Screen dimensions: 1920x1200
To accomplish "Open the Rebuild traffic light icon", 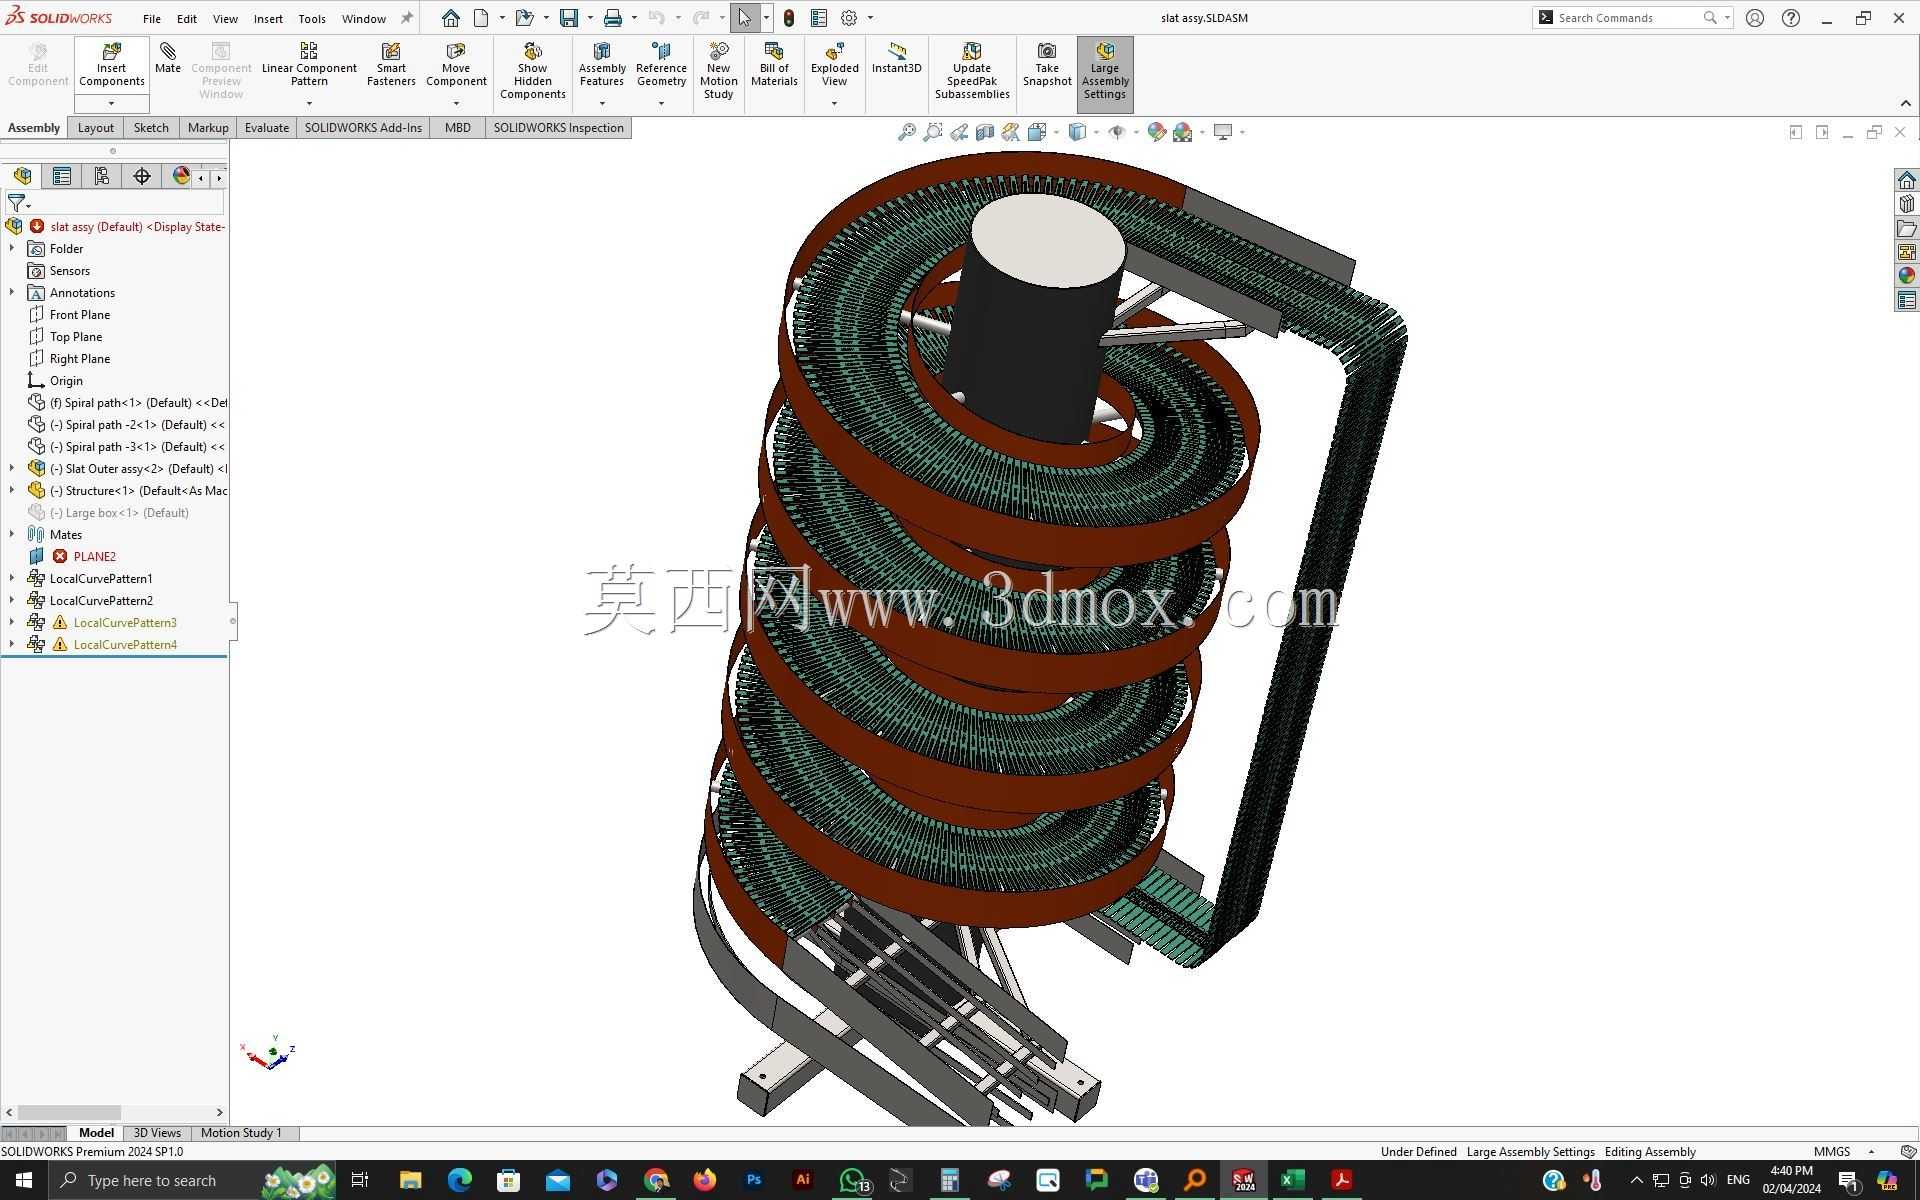I will pyautogui.click(x=789, y=18).
